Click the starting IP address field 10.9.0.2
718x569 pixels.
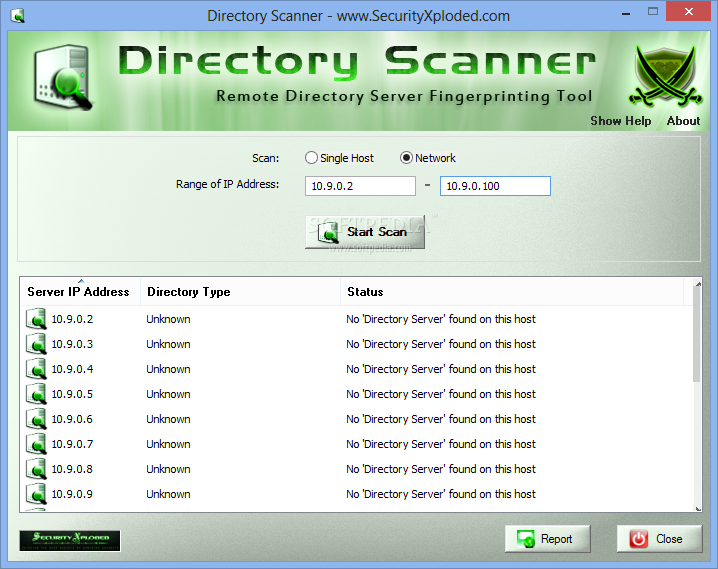(x=360, y=186)
